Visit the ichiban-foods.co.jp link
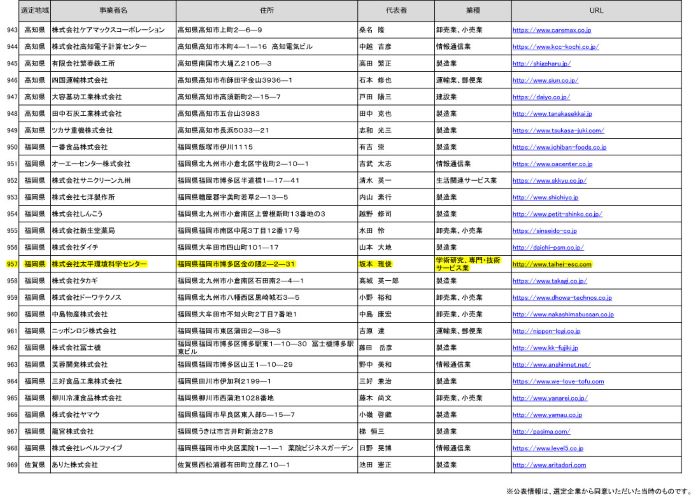700x498 pixels. (x=559, y=147)
